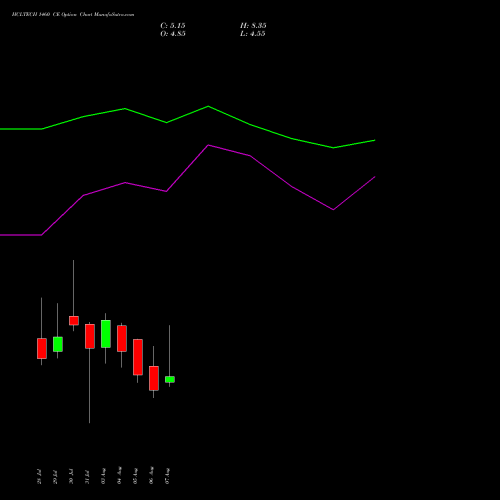500x500 pixels.
Task: Click the HCLTECH 1460 CE chart title
Action: [x=73, y=15]
